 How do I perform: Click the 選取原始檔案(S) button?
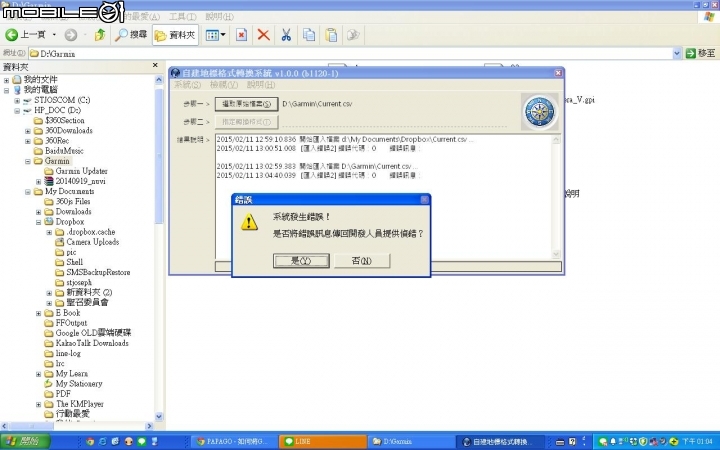tap(247, 104)
